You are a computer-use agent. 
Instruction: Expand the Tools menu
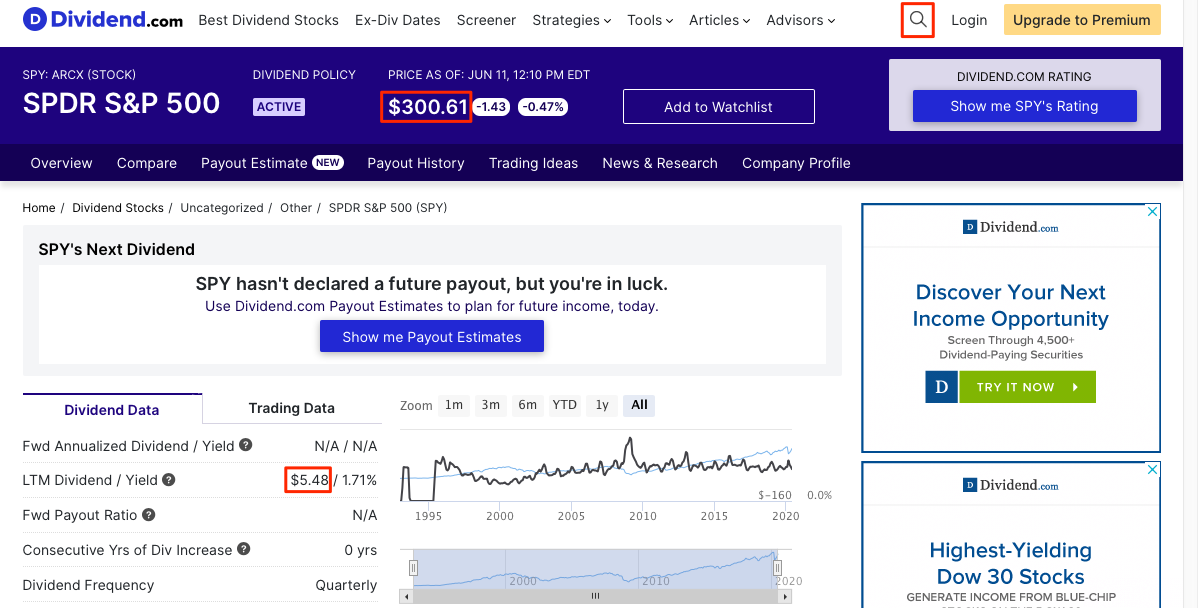(650, 21)
